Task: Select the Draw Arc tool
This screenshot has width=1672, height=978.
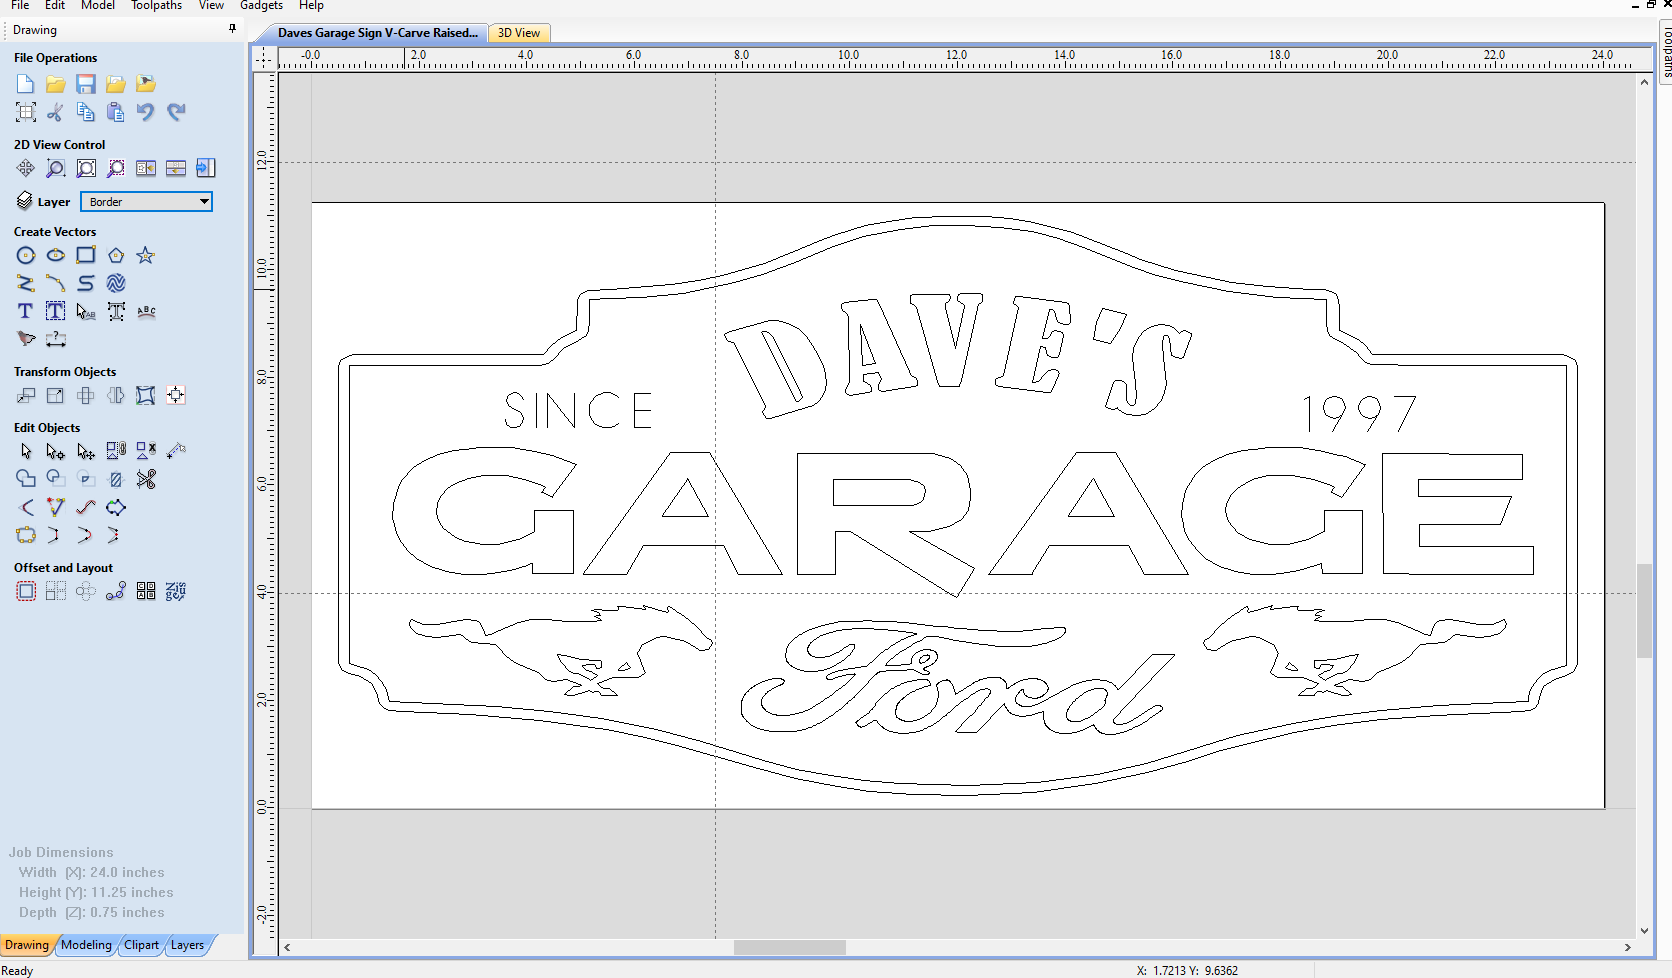Action: point(56,284)
